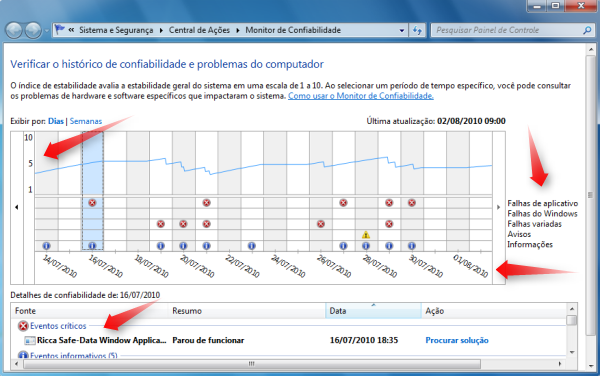This screenshot has width=600, height=376.
Task: Click the refresh icon beside the address bar
Action: 417,30
